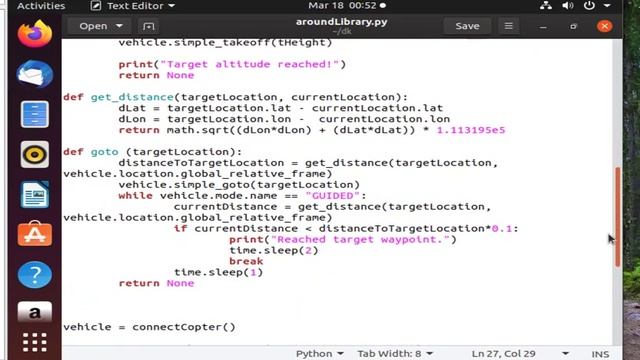The height and width of the screenshot is (360, 640).
Task: Click the 'time.sleep(2)' line
Action: click(273, 250)
